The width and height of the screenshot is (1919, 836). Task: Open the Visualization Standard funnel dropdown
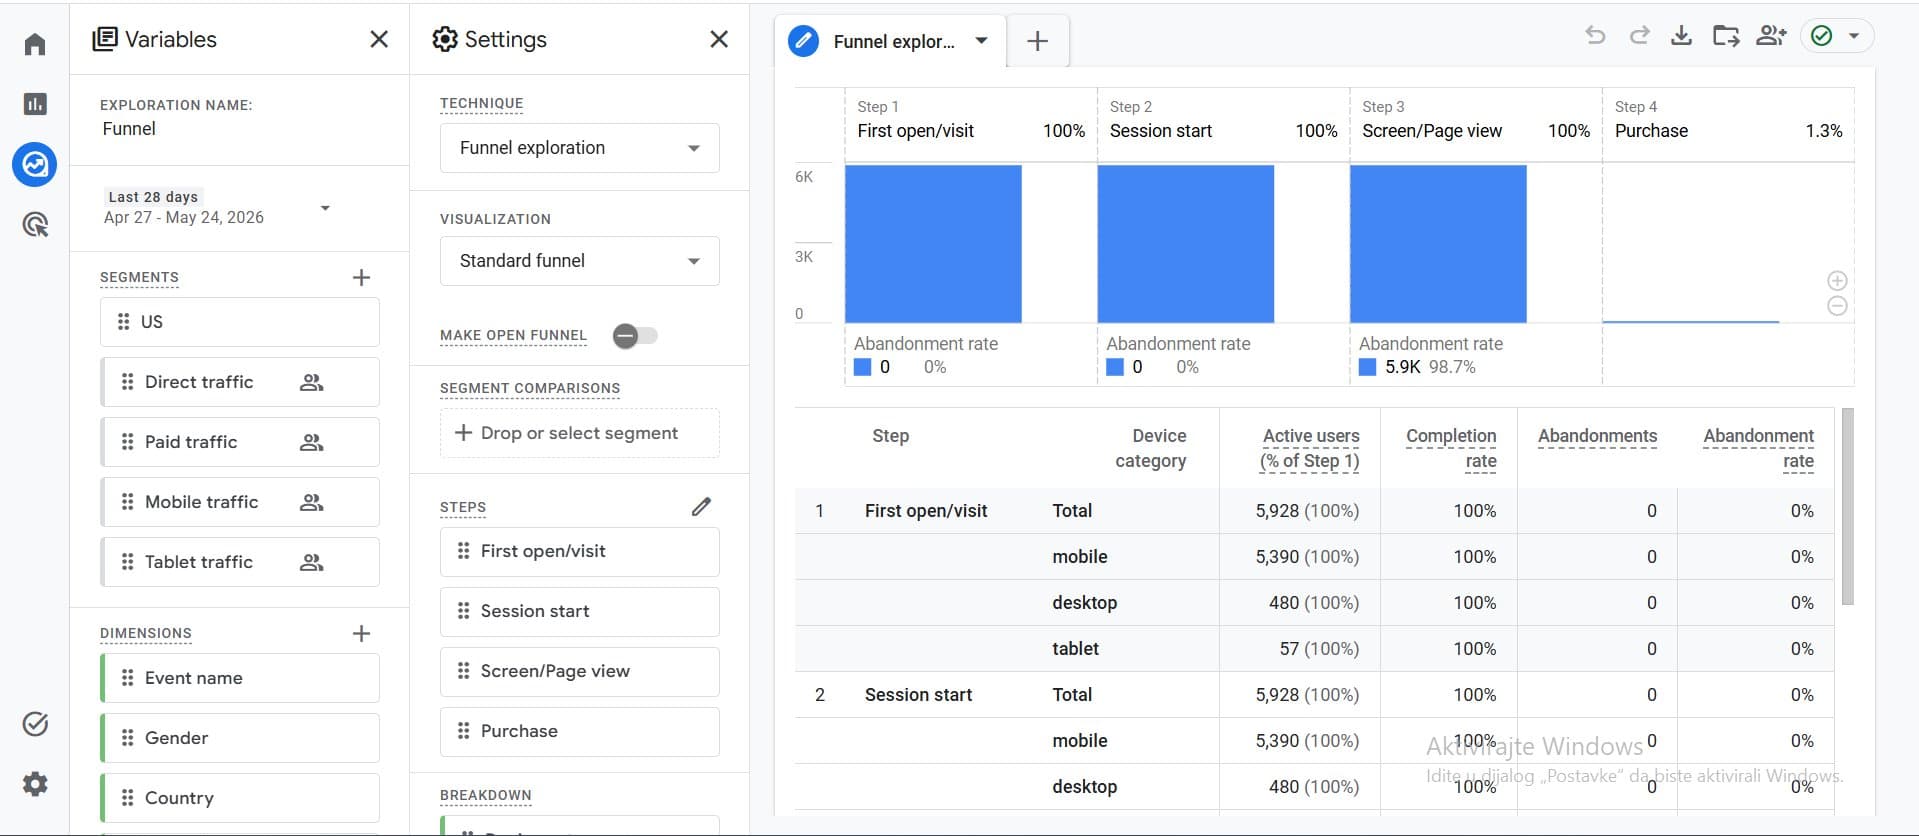pos(580,261)
